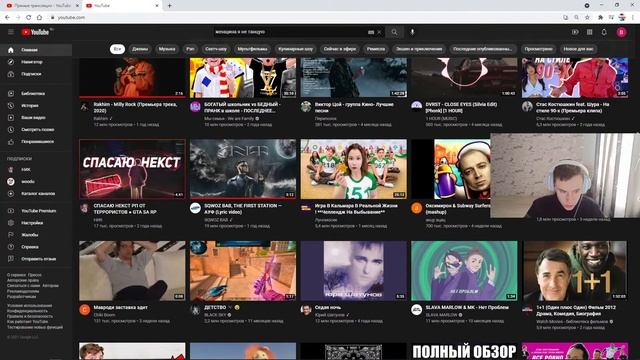Open Rakhim Milly Rock video title

coord(135,107)
